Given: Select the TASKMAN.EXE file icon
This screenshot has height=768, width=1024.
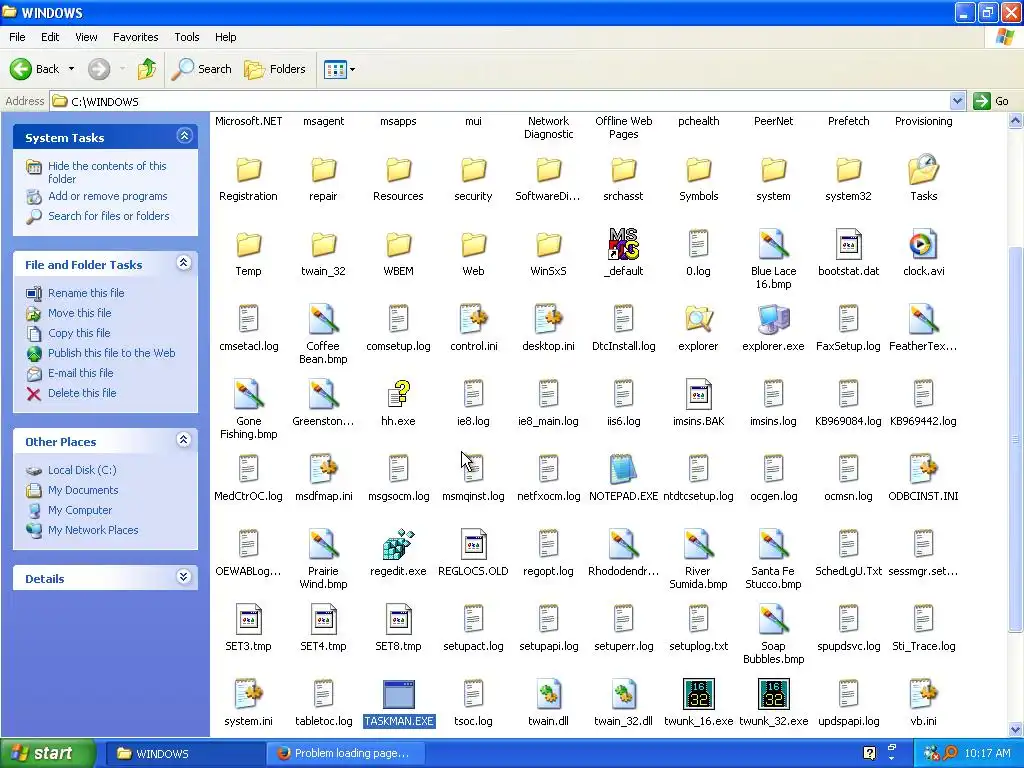Looking at the screenshot, I should (398, 694).
